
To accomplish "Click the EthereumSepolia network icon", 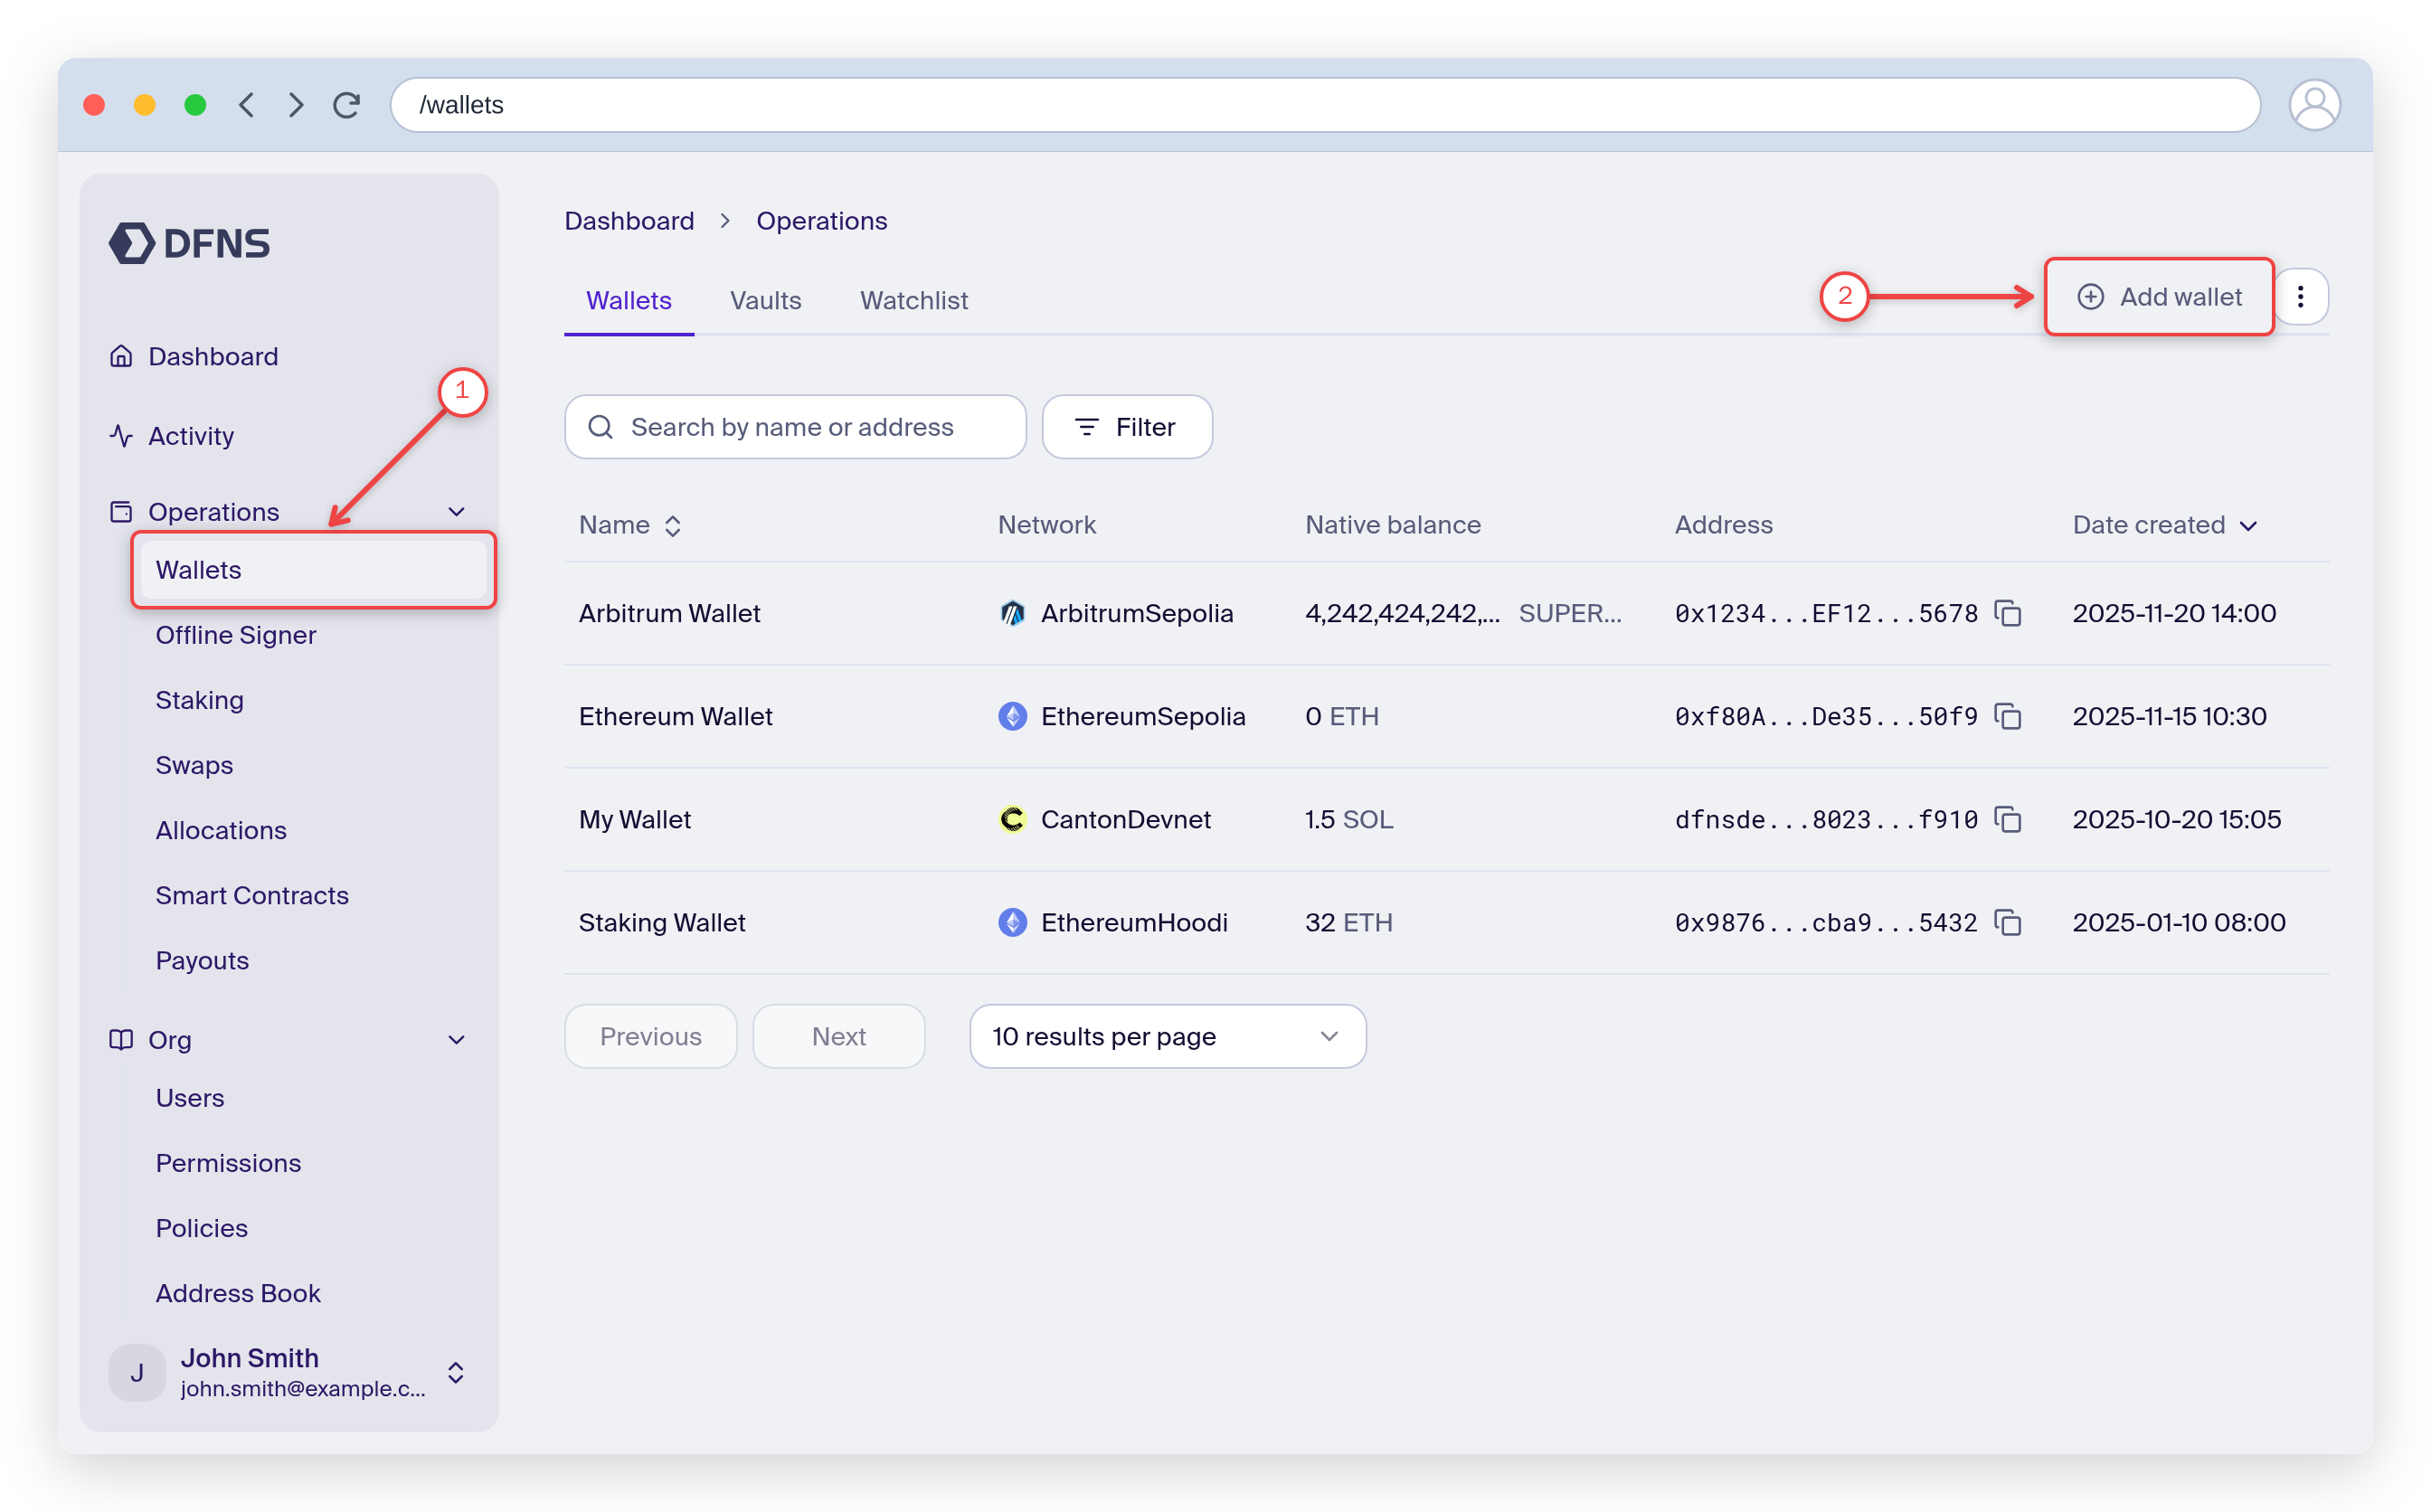I will point(1013,716).
